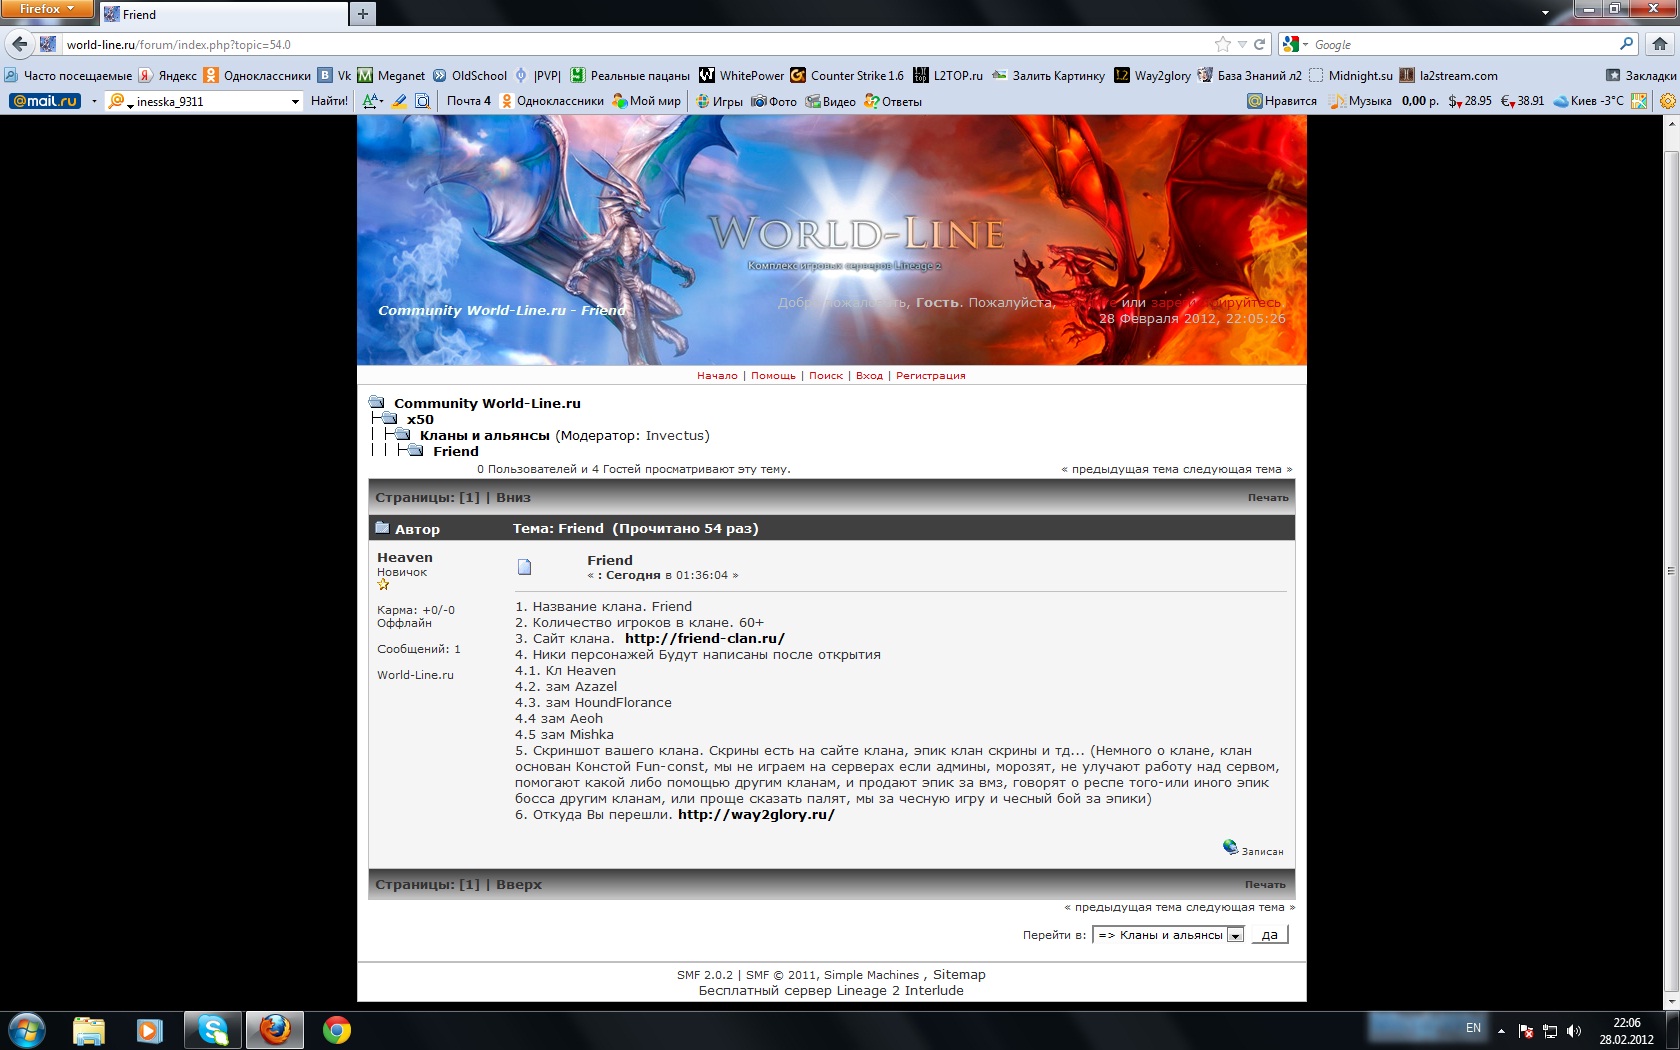Jump to top via Вверх link
The height and width of the screenshot is (1050, 1680).
[x=519, y=884]
